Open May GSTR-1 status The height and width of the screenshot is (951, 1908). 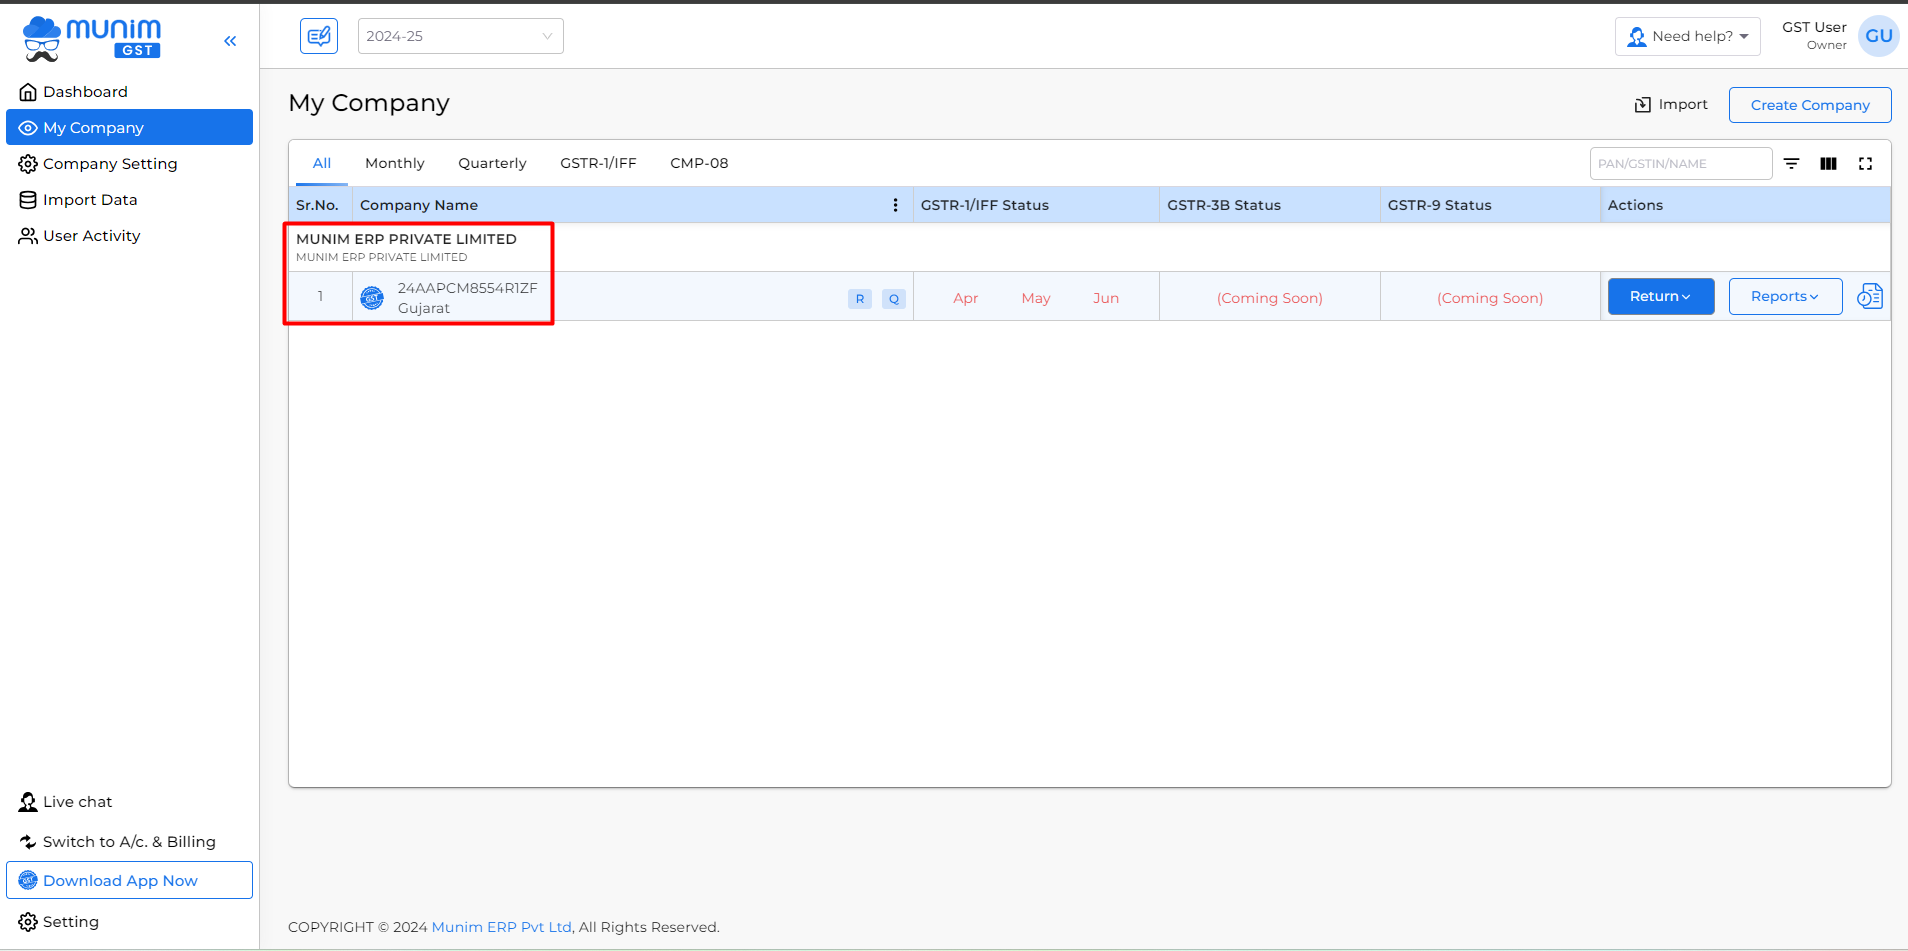(1036, 298)
